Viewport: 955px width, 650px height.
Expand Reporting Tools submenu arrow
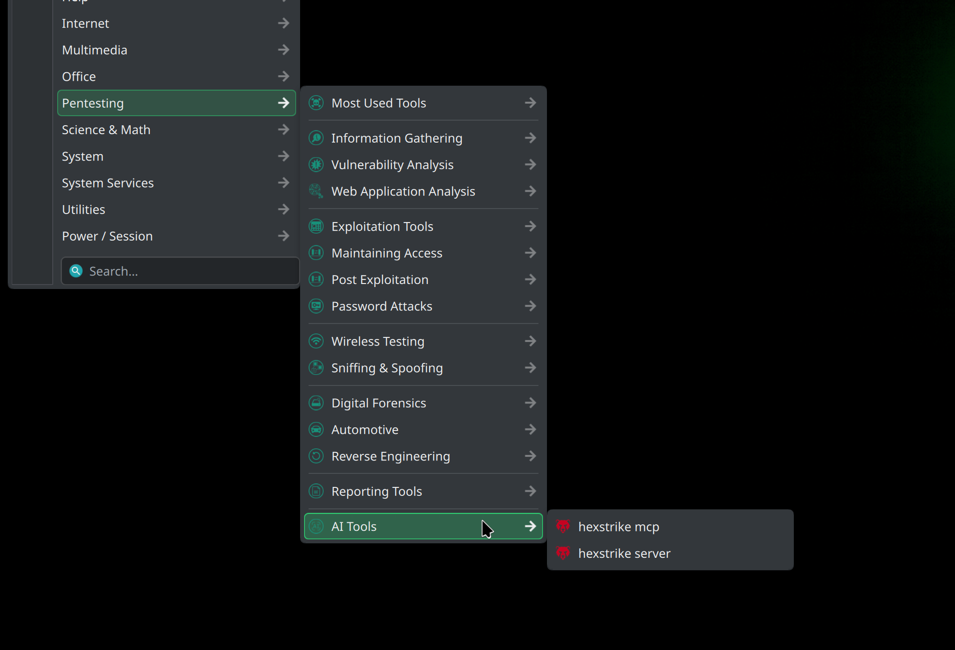530,491
